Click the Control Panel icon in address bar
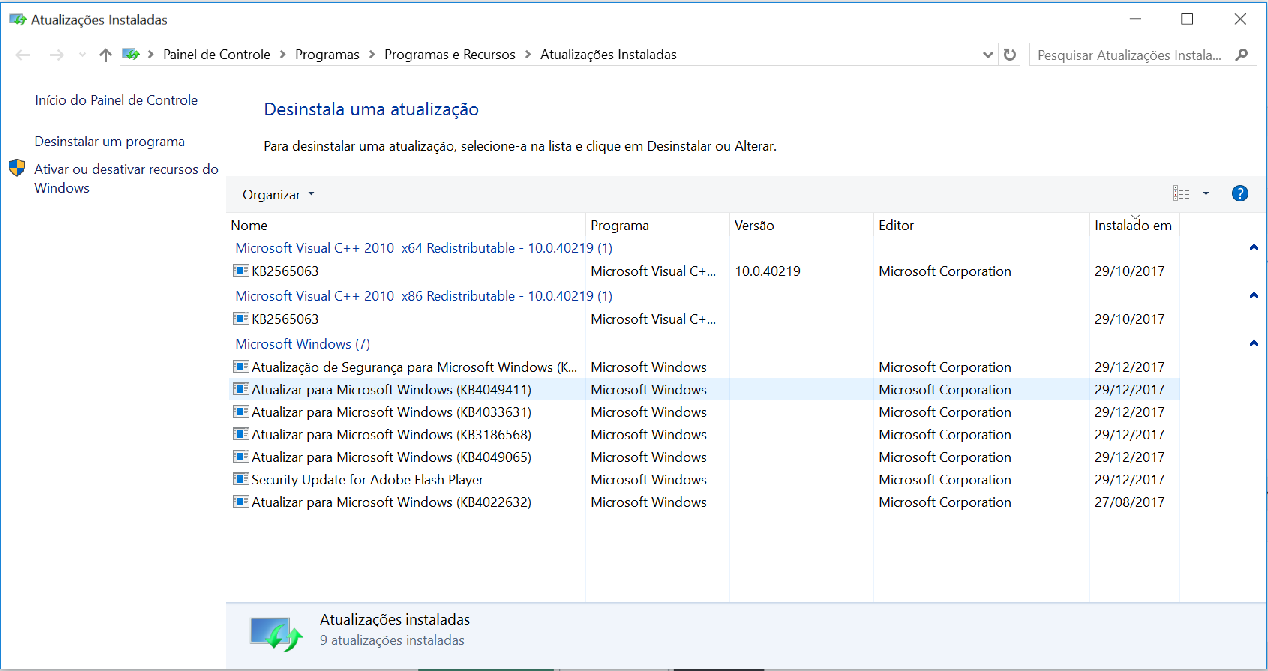 (x=131, y=54)
